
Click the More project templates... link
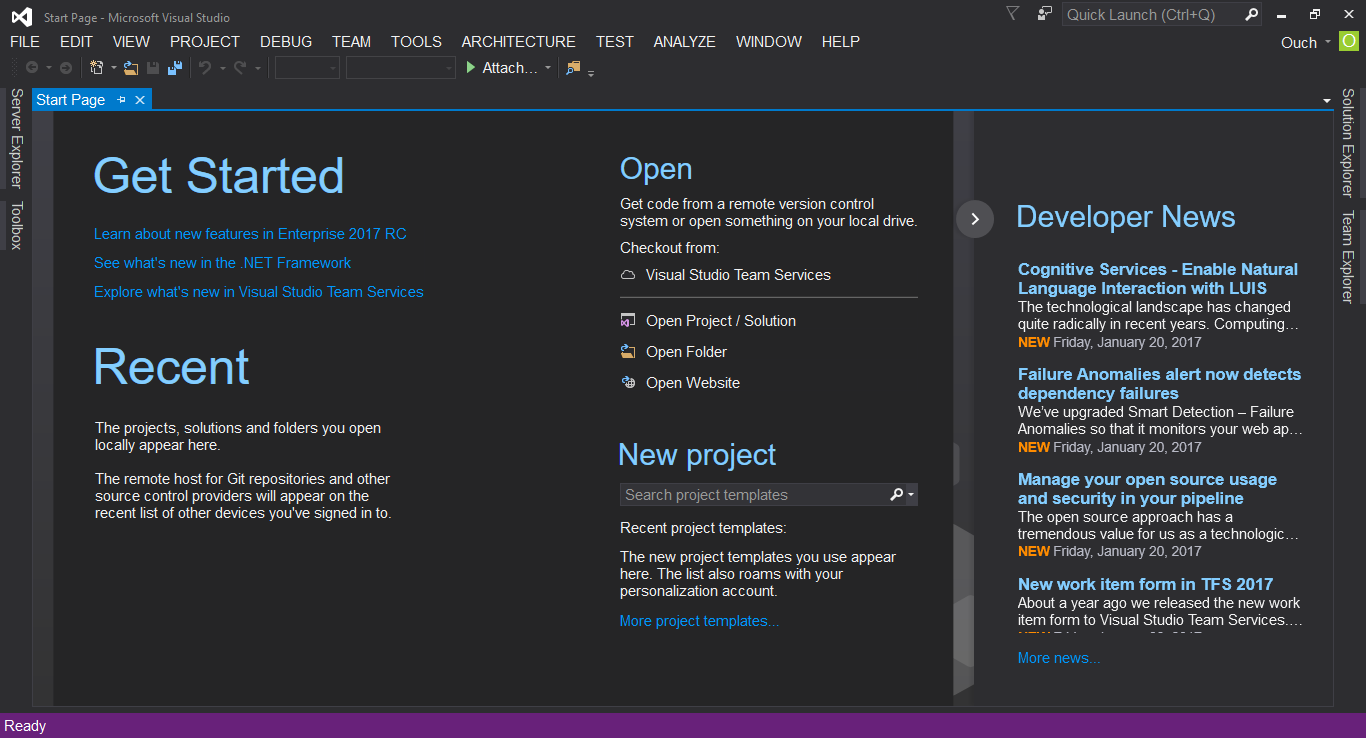coord(699,621)
